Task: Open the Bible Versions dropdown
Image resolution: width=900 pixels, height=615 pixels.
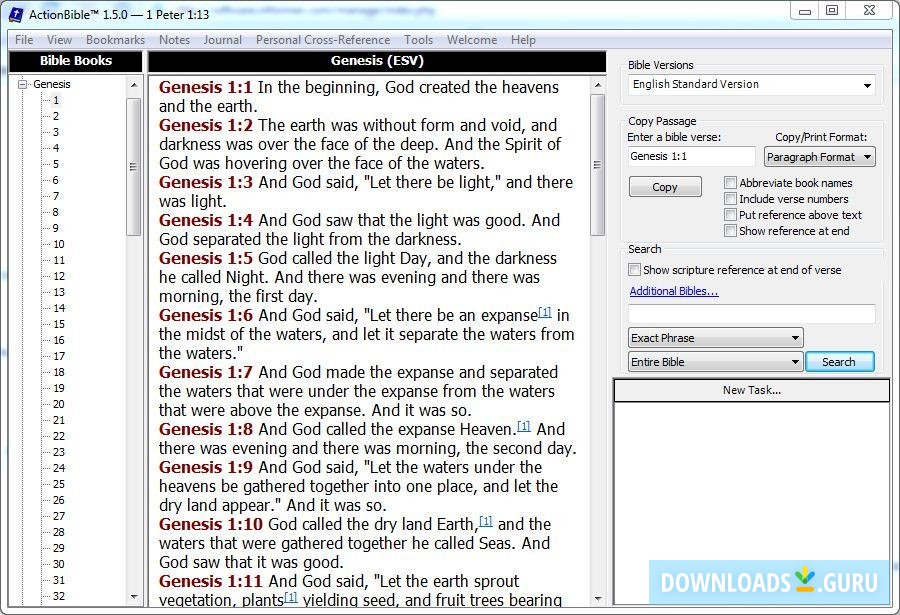Action: point(751,84)
